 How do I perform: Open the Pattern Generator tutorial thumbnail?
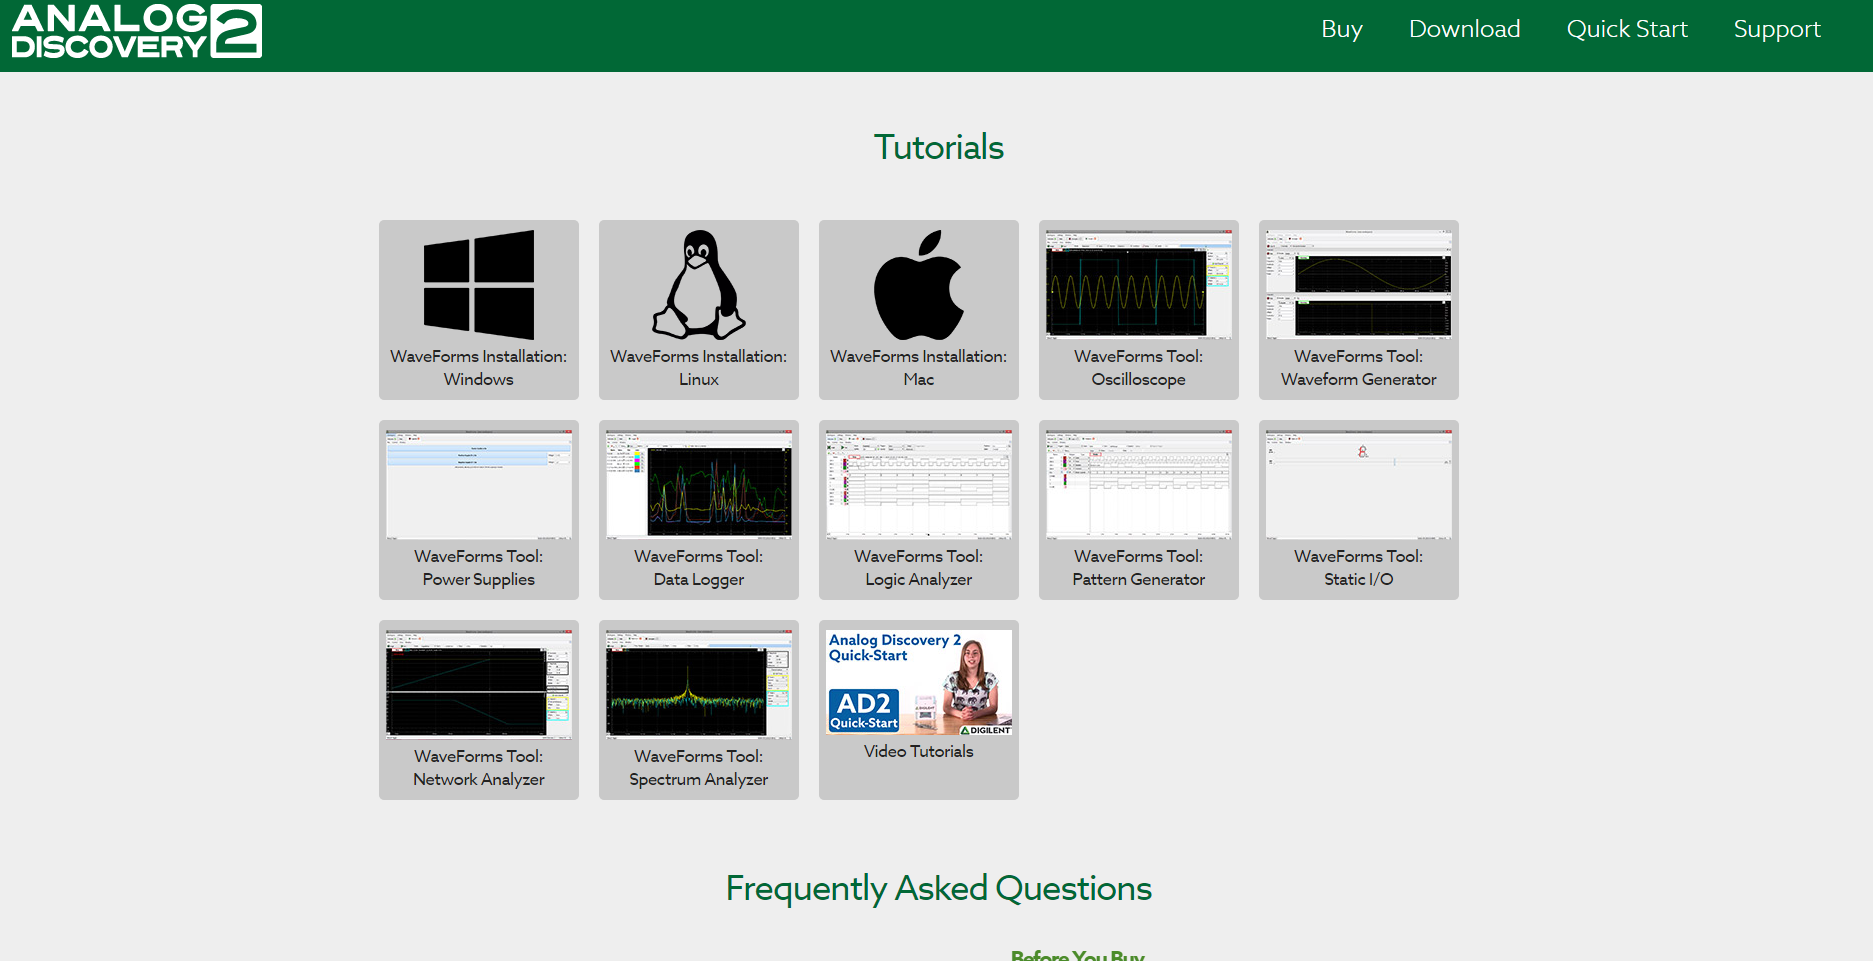point(1138,485)
